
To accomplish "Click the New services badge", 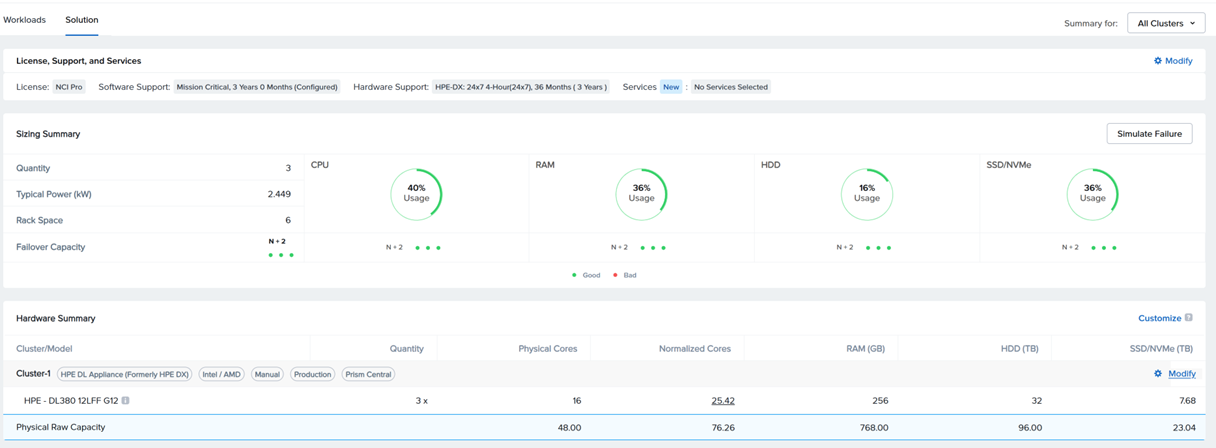I will pos(671,87).
